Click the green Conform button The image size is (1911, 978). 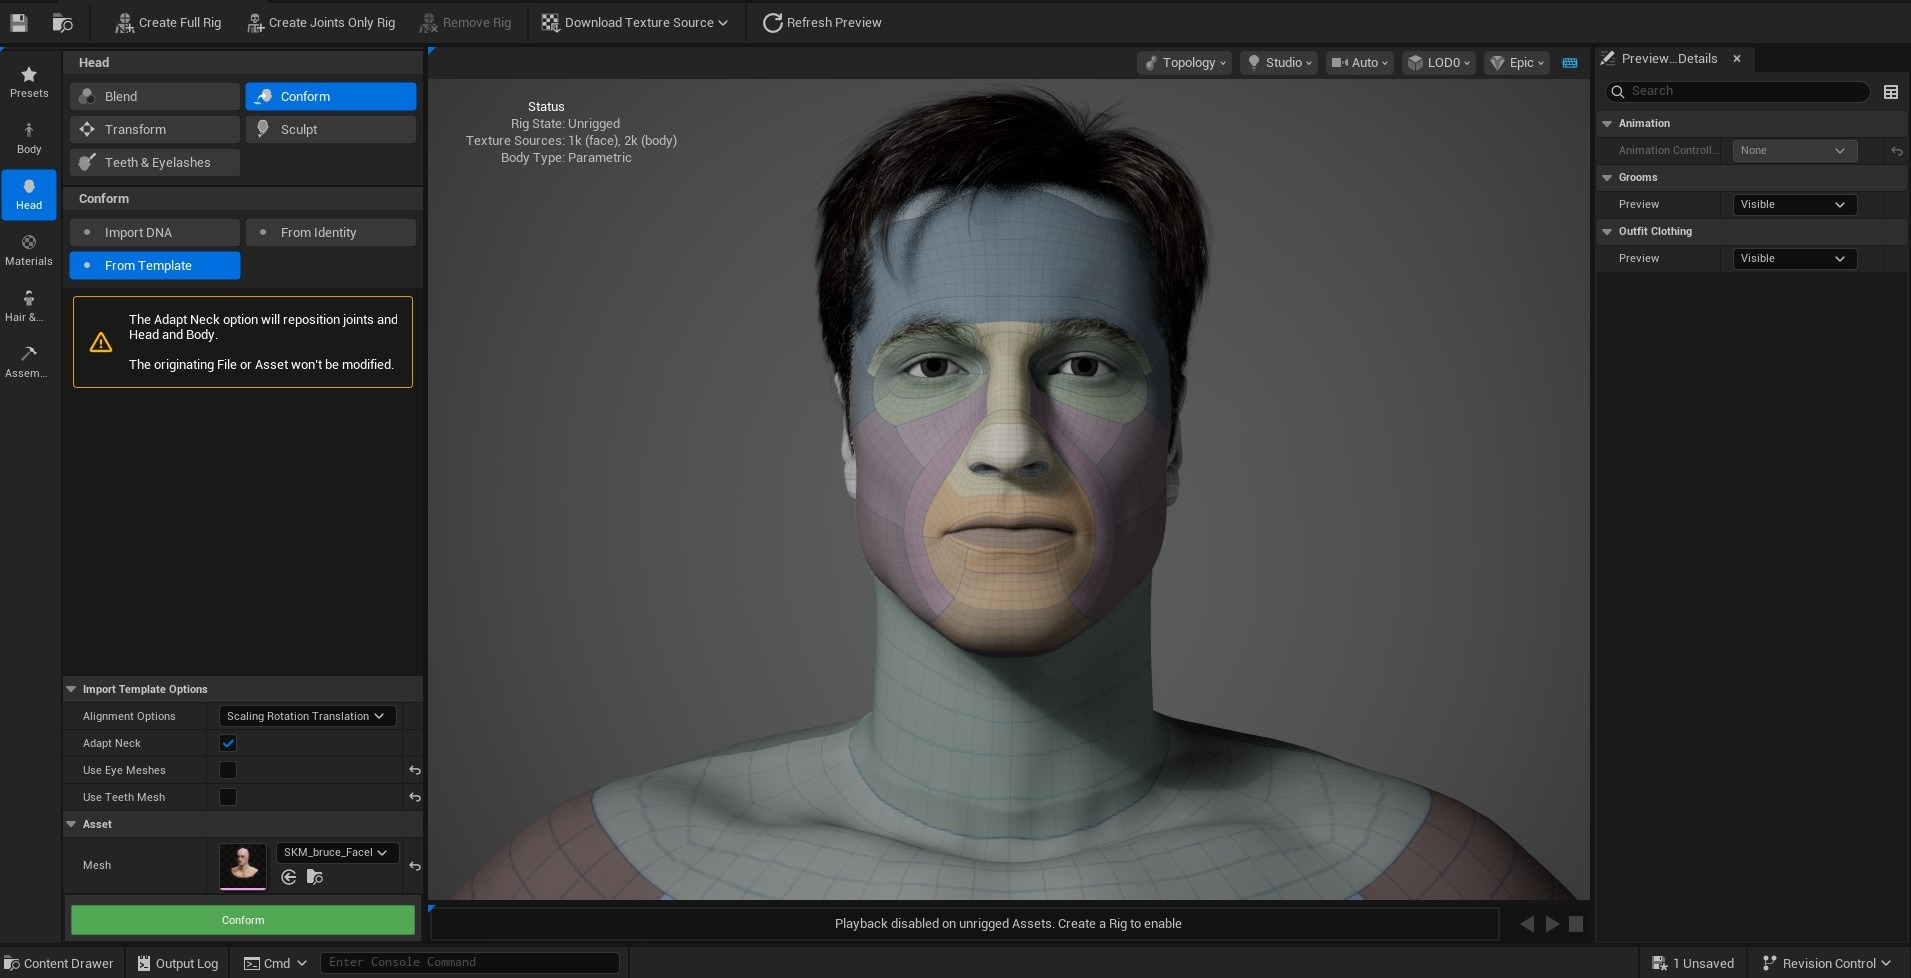point(241,919)
